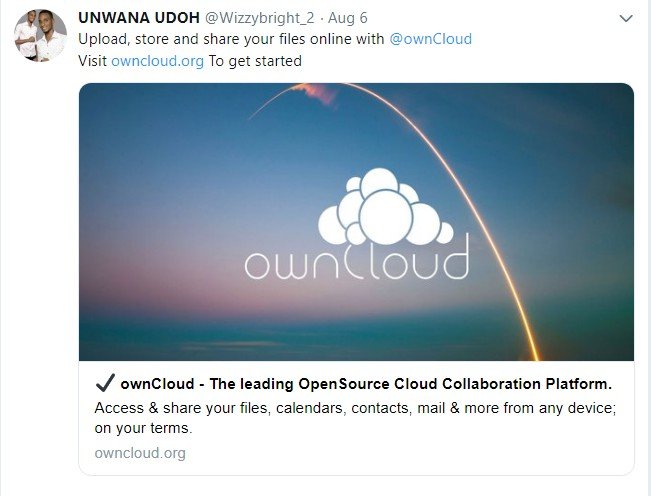Click the 'Collaboration Platform.' title text

pyautogui.click(x=527, y=384)
